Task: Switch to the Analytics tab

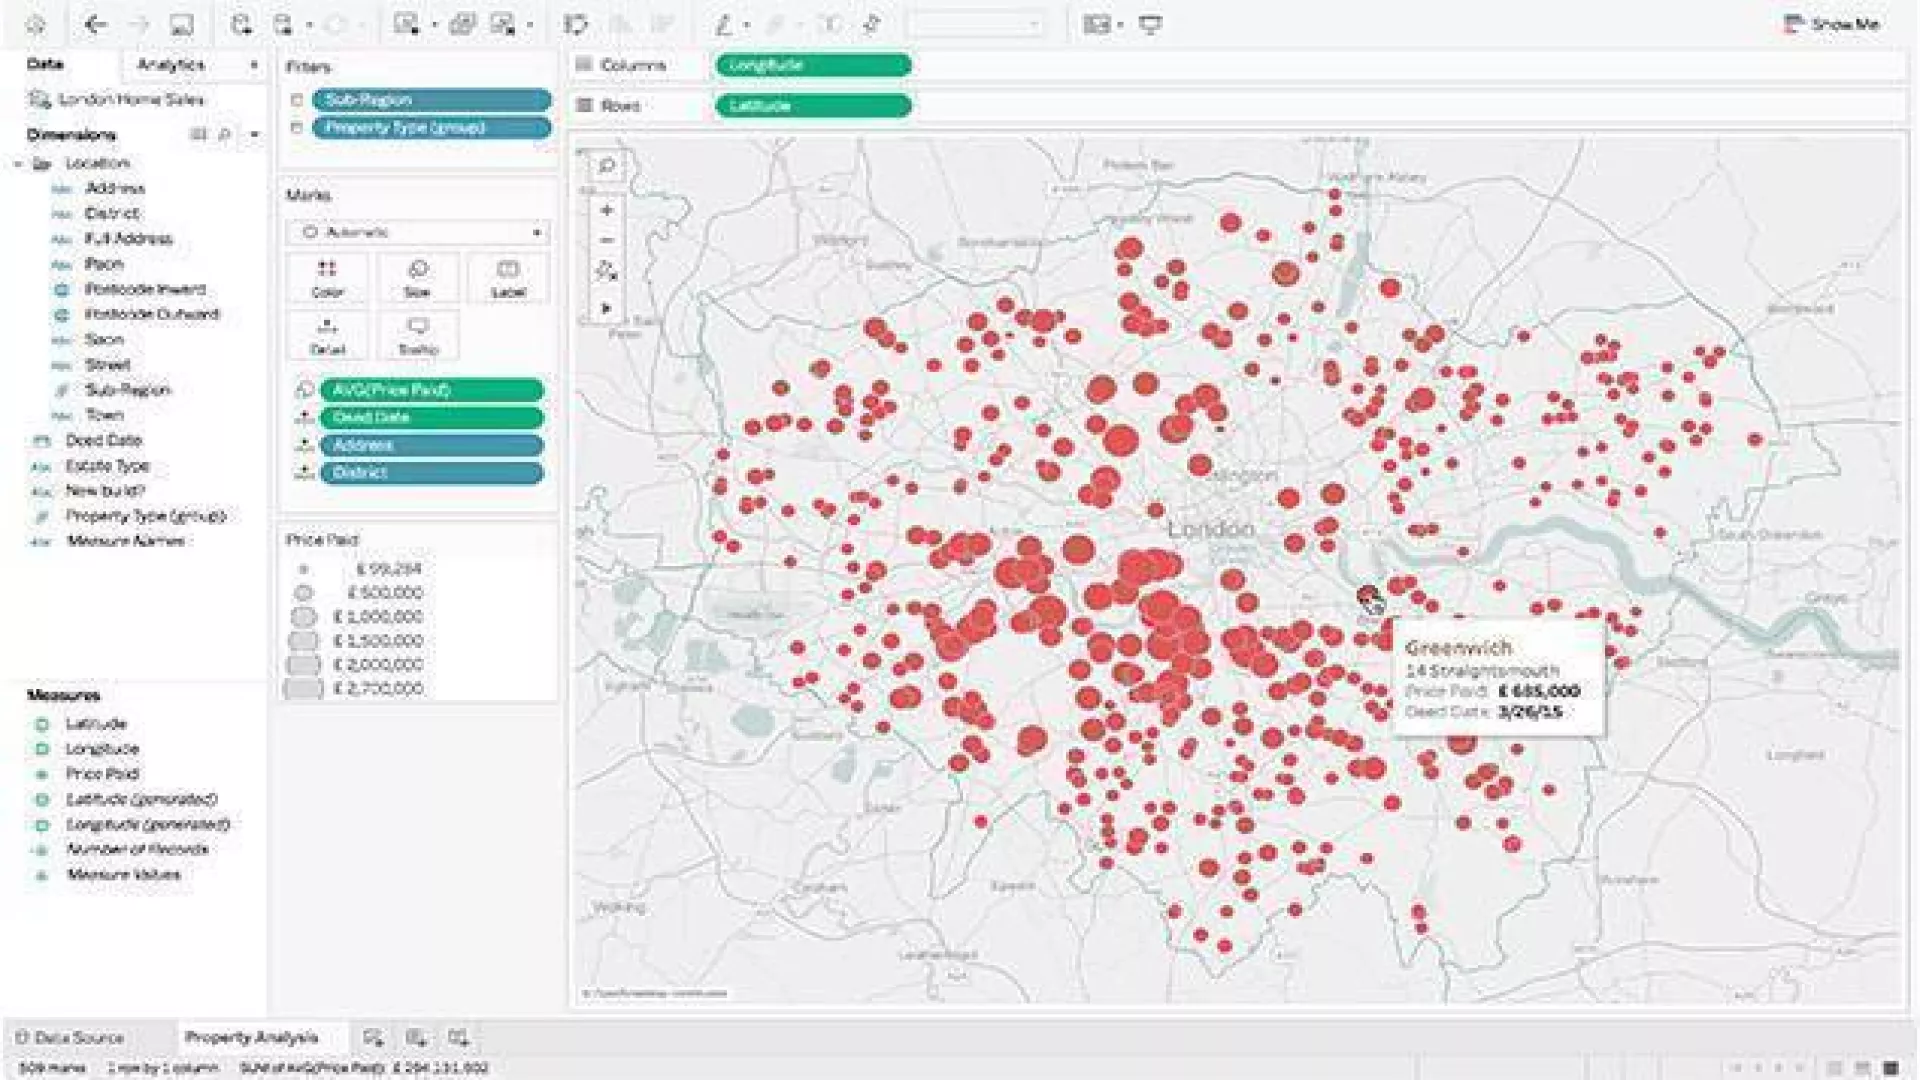Action: click(x=170, y=64)
